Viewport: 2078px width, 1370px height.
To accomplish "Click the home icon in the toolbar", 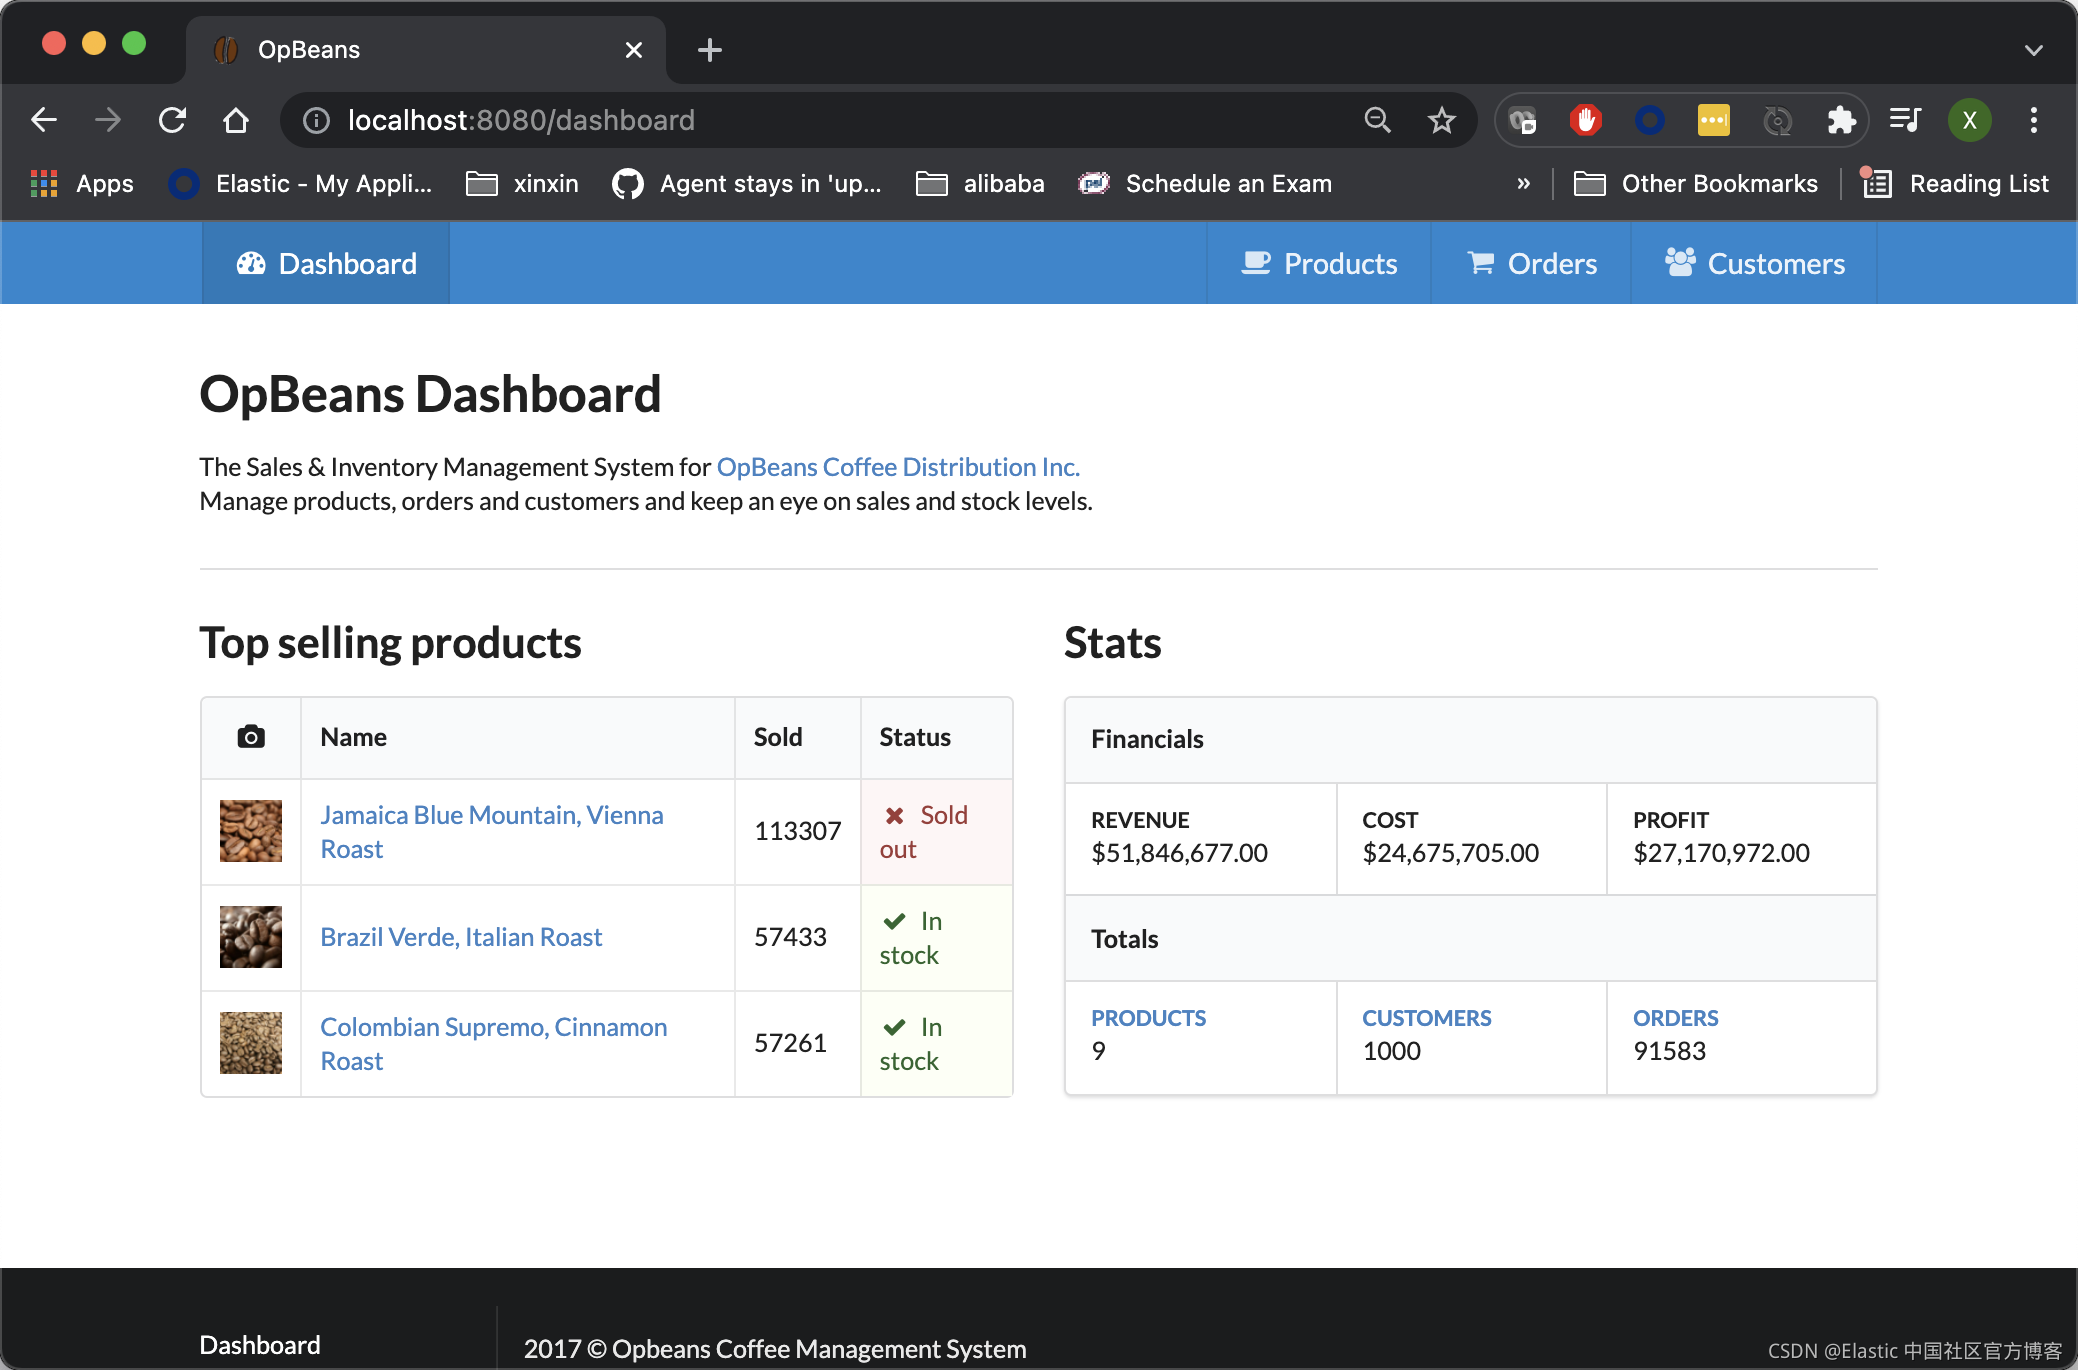I will point(236,120).
